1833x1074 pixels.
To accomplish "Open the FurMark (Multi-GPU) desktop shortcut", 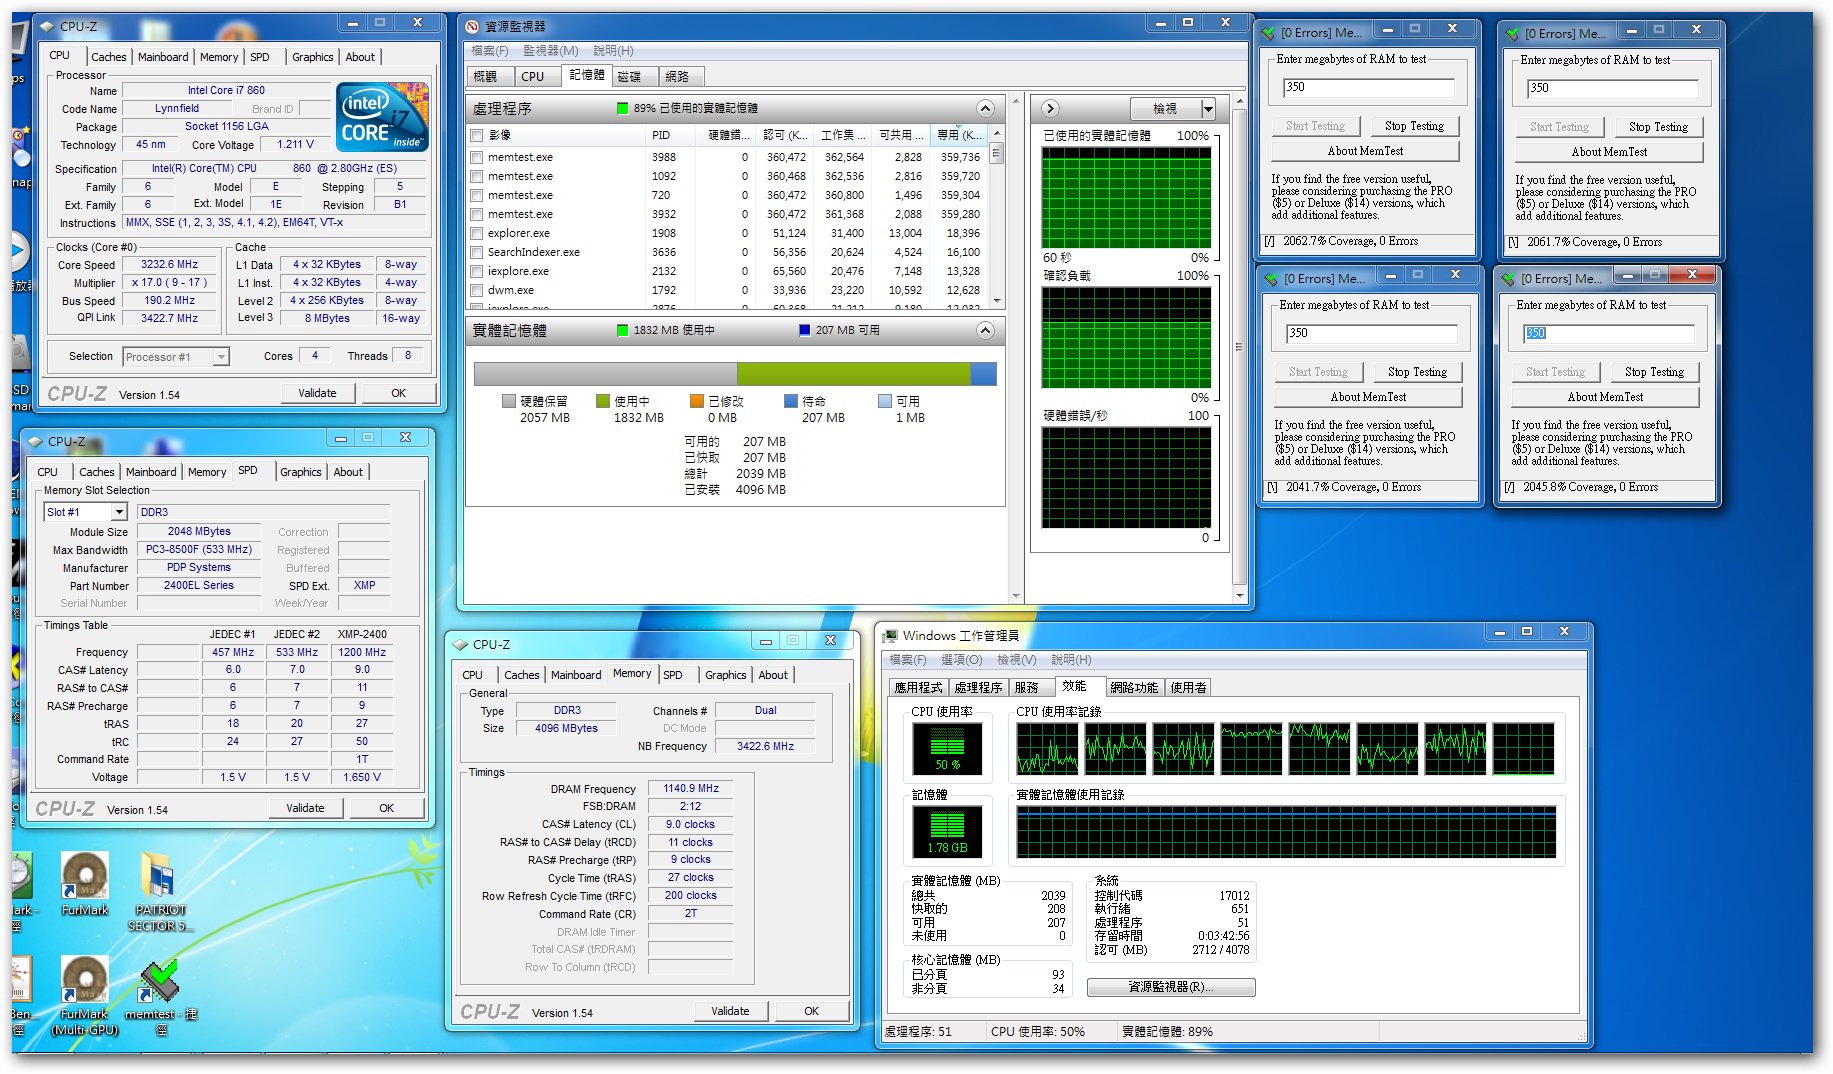I will coord(85,980).
